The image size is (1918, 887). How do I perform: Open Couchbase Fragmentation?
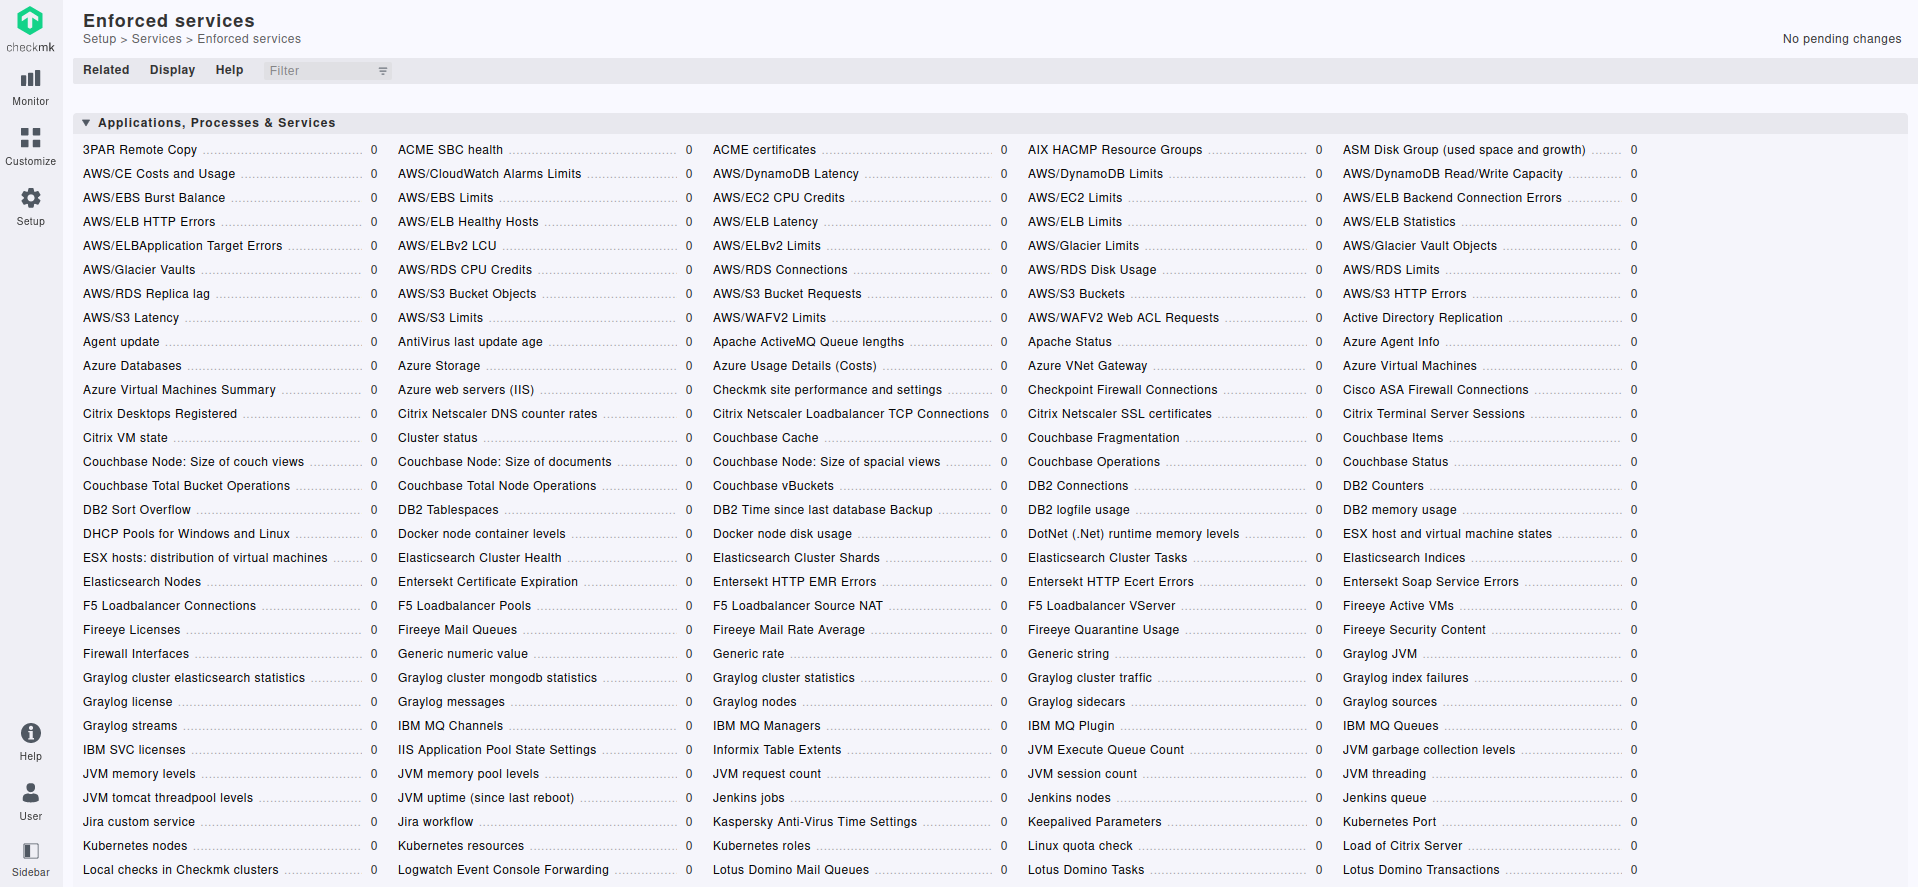click(1104, 438)
